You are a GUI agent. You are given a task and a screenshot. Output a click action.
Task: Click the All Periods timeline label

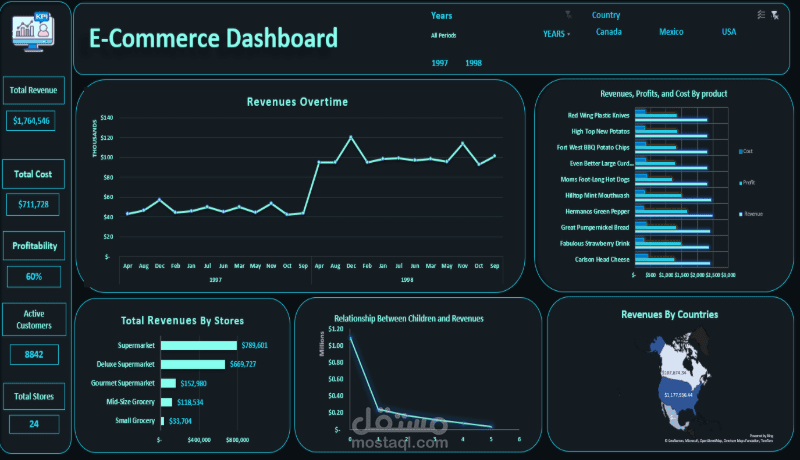pos(443,36)
